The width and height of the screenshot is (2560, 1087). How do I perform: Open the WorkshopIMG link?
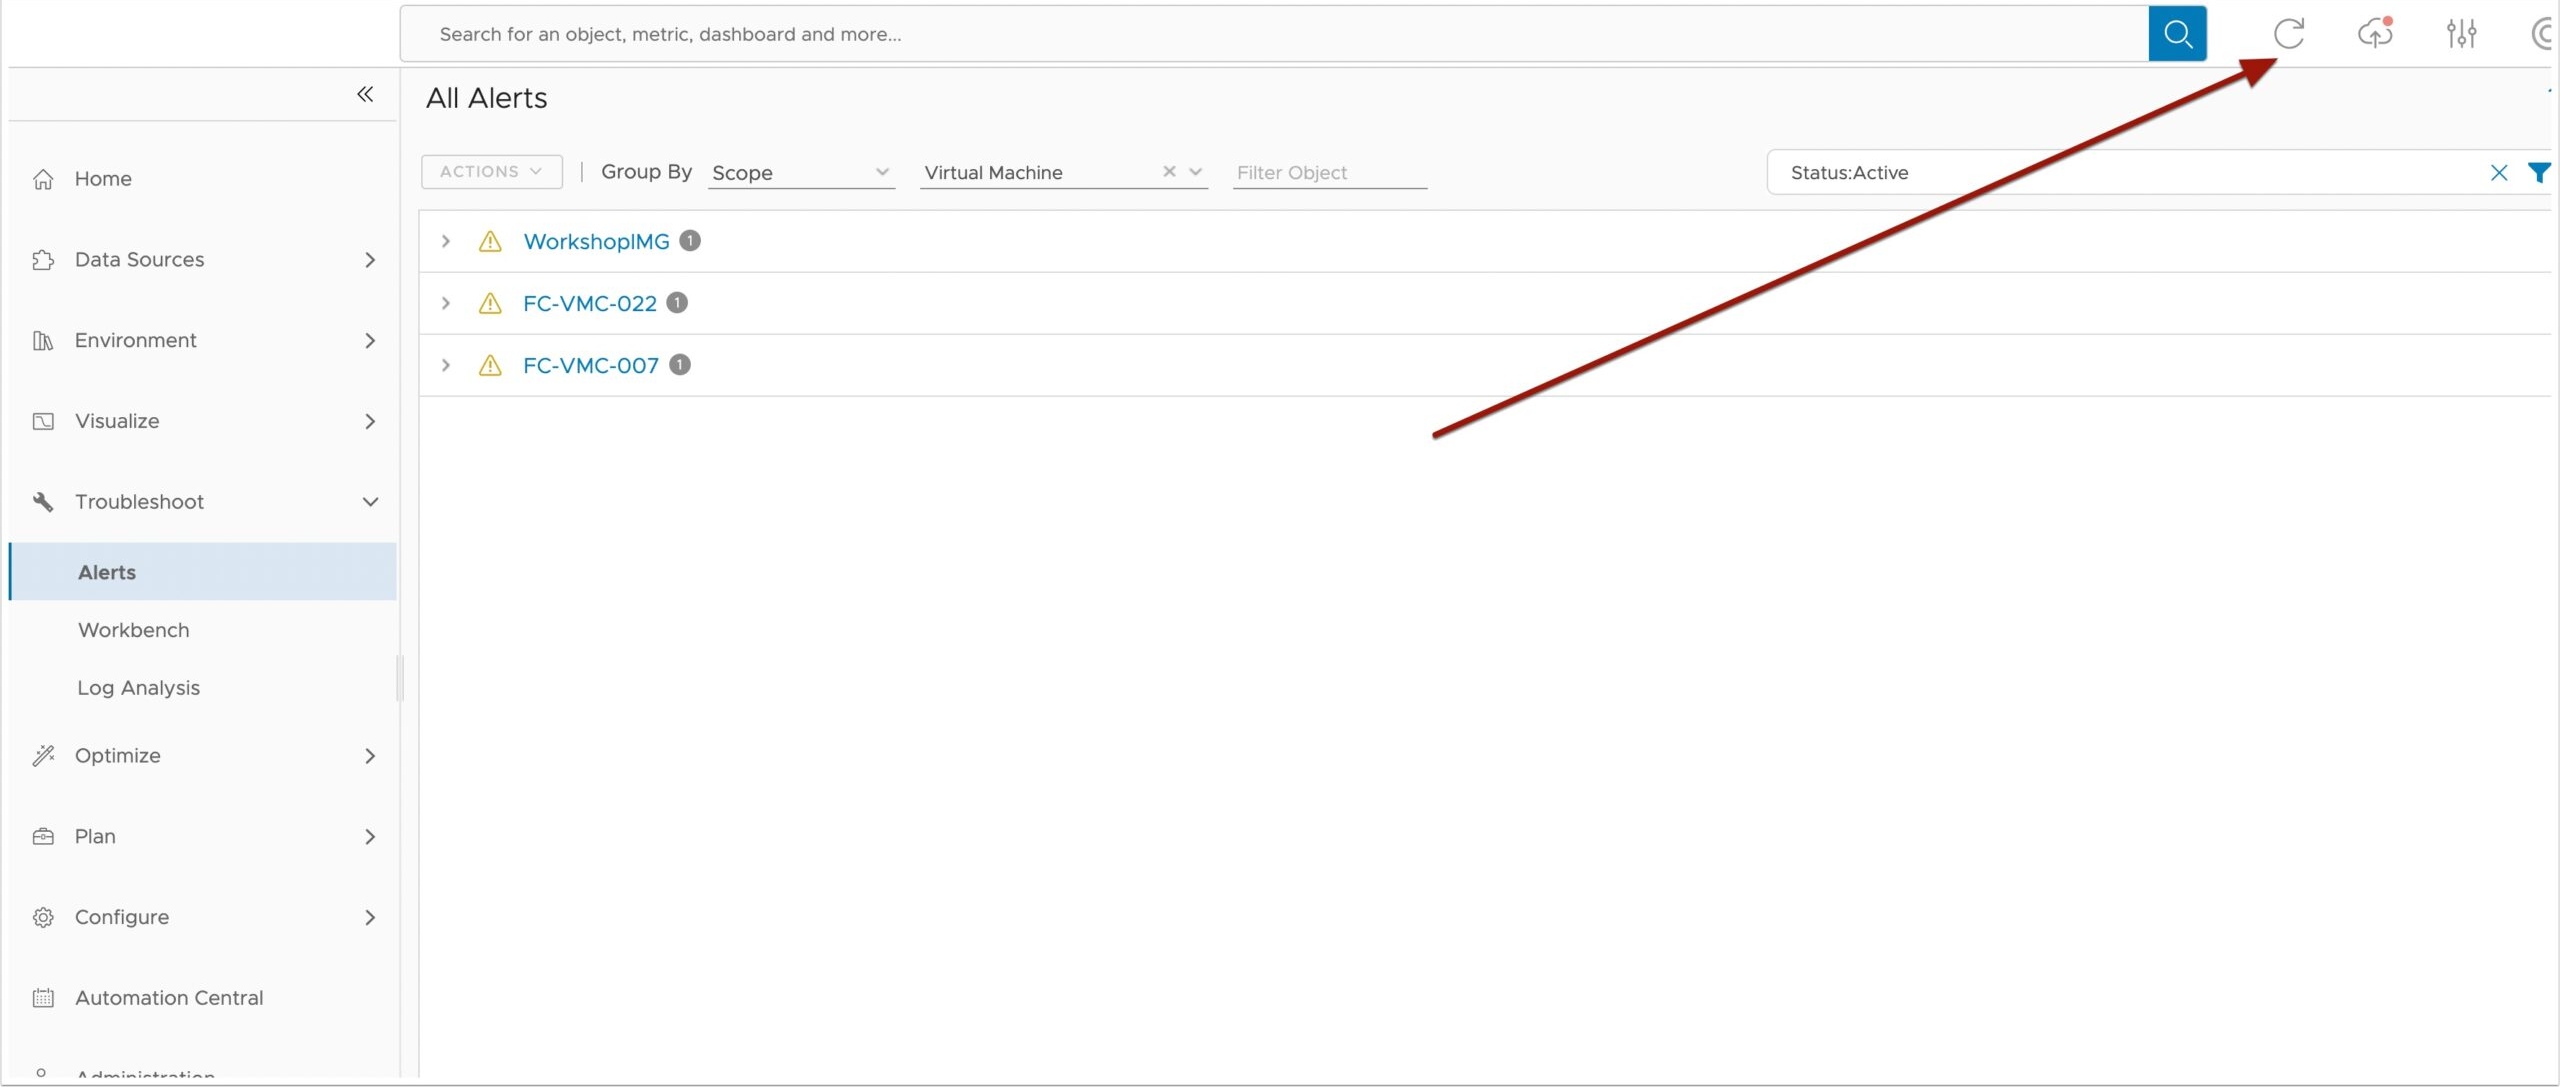596,241
